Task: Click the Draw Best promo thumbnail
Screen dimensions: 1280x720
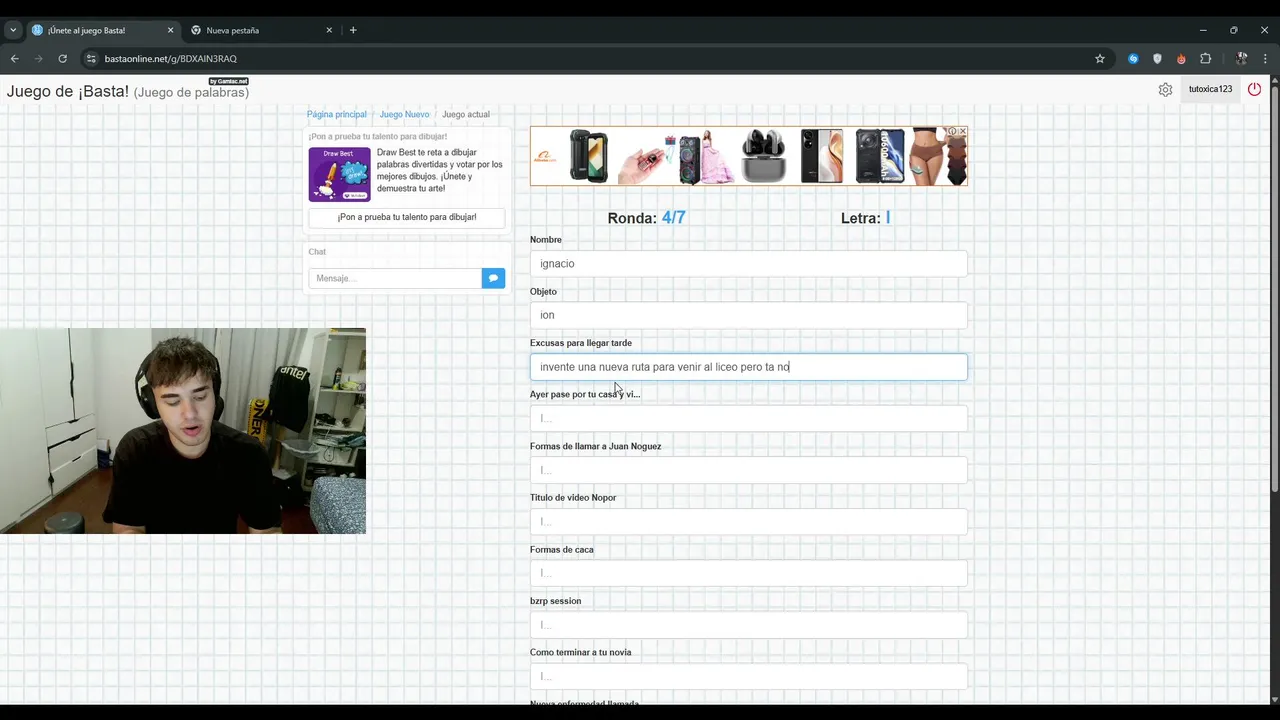Action: point(339,174)
